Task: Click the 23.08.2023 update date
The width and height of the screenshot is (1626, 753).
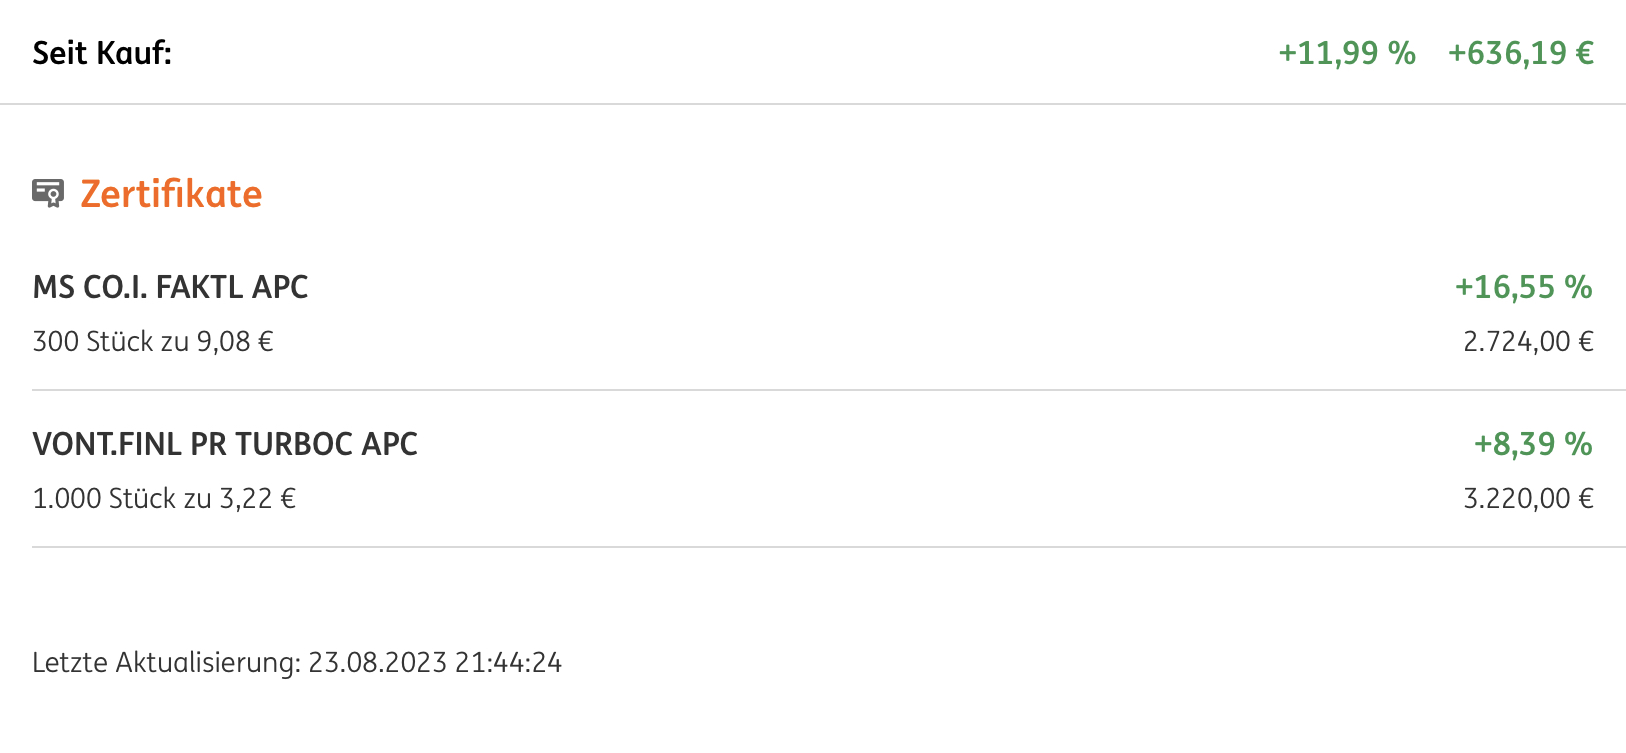Action: coord(377,663)
